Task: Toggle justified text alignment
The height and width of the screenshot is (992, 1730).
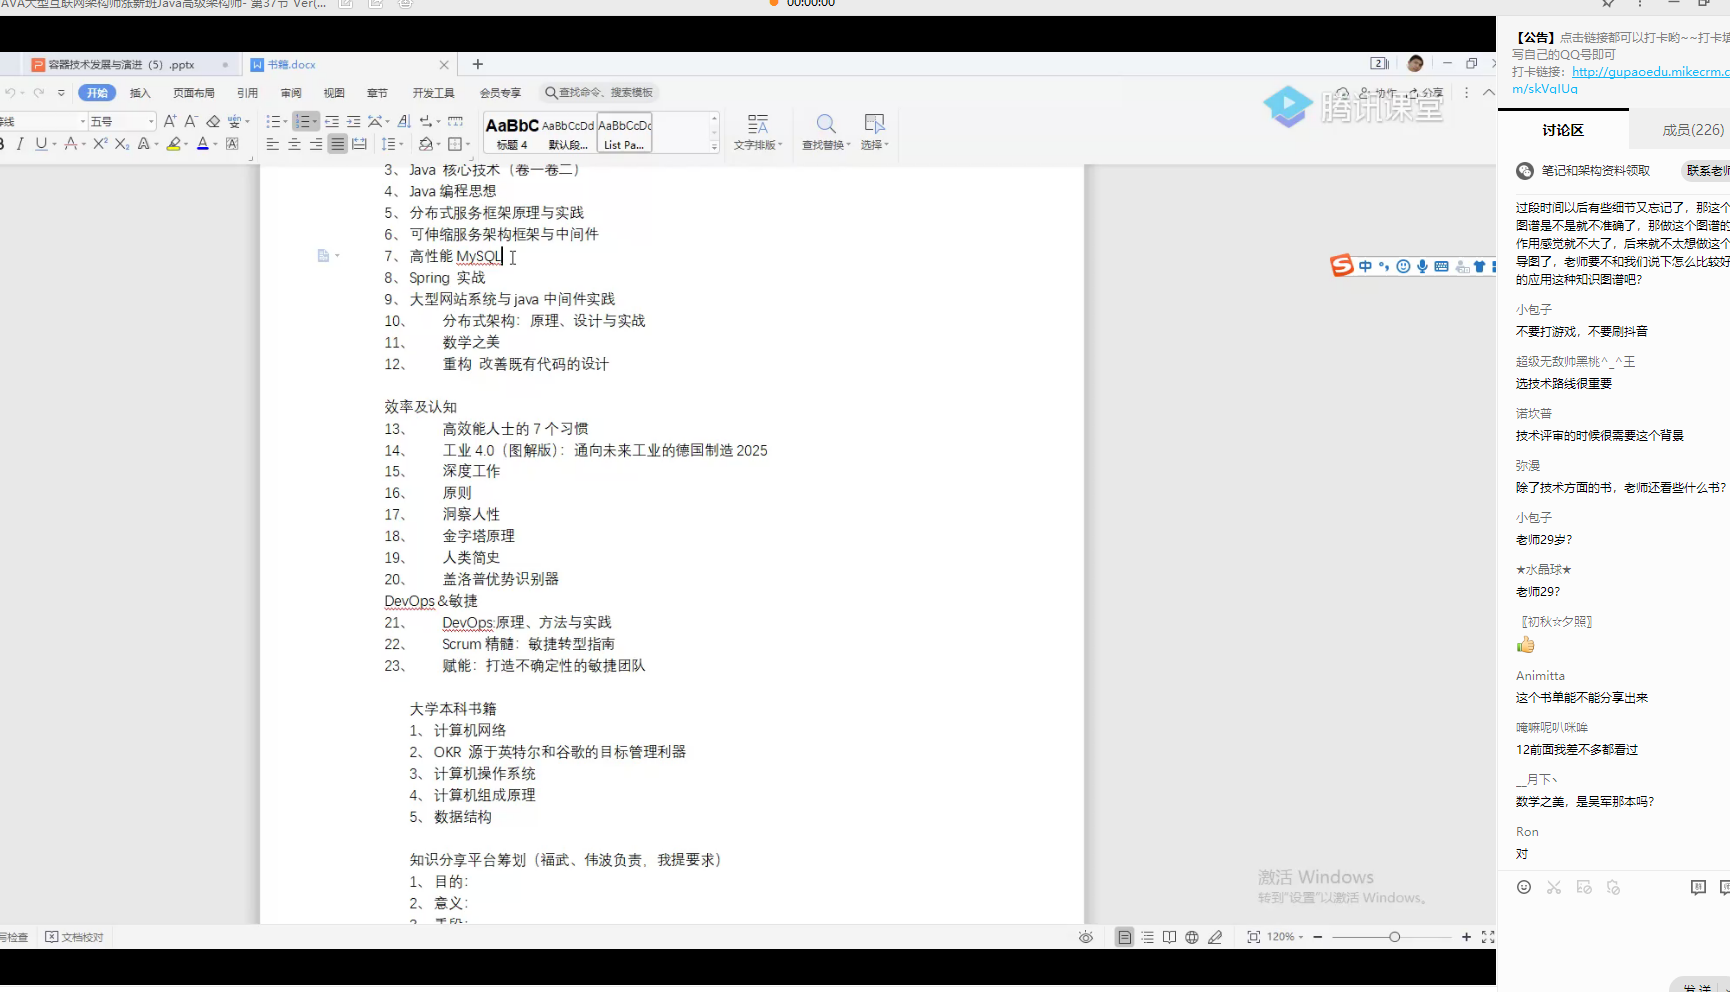Action: pyautogui.click(x=338, y=144)
